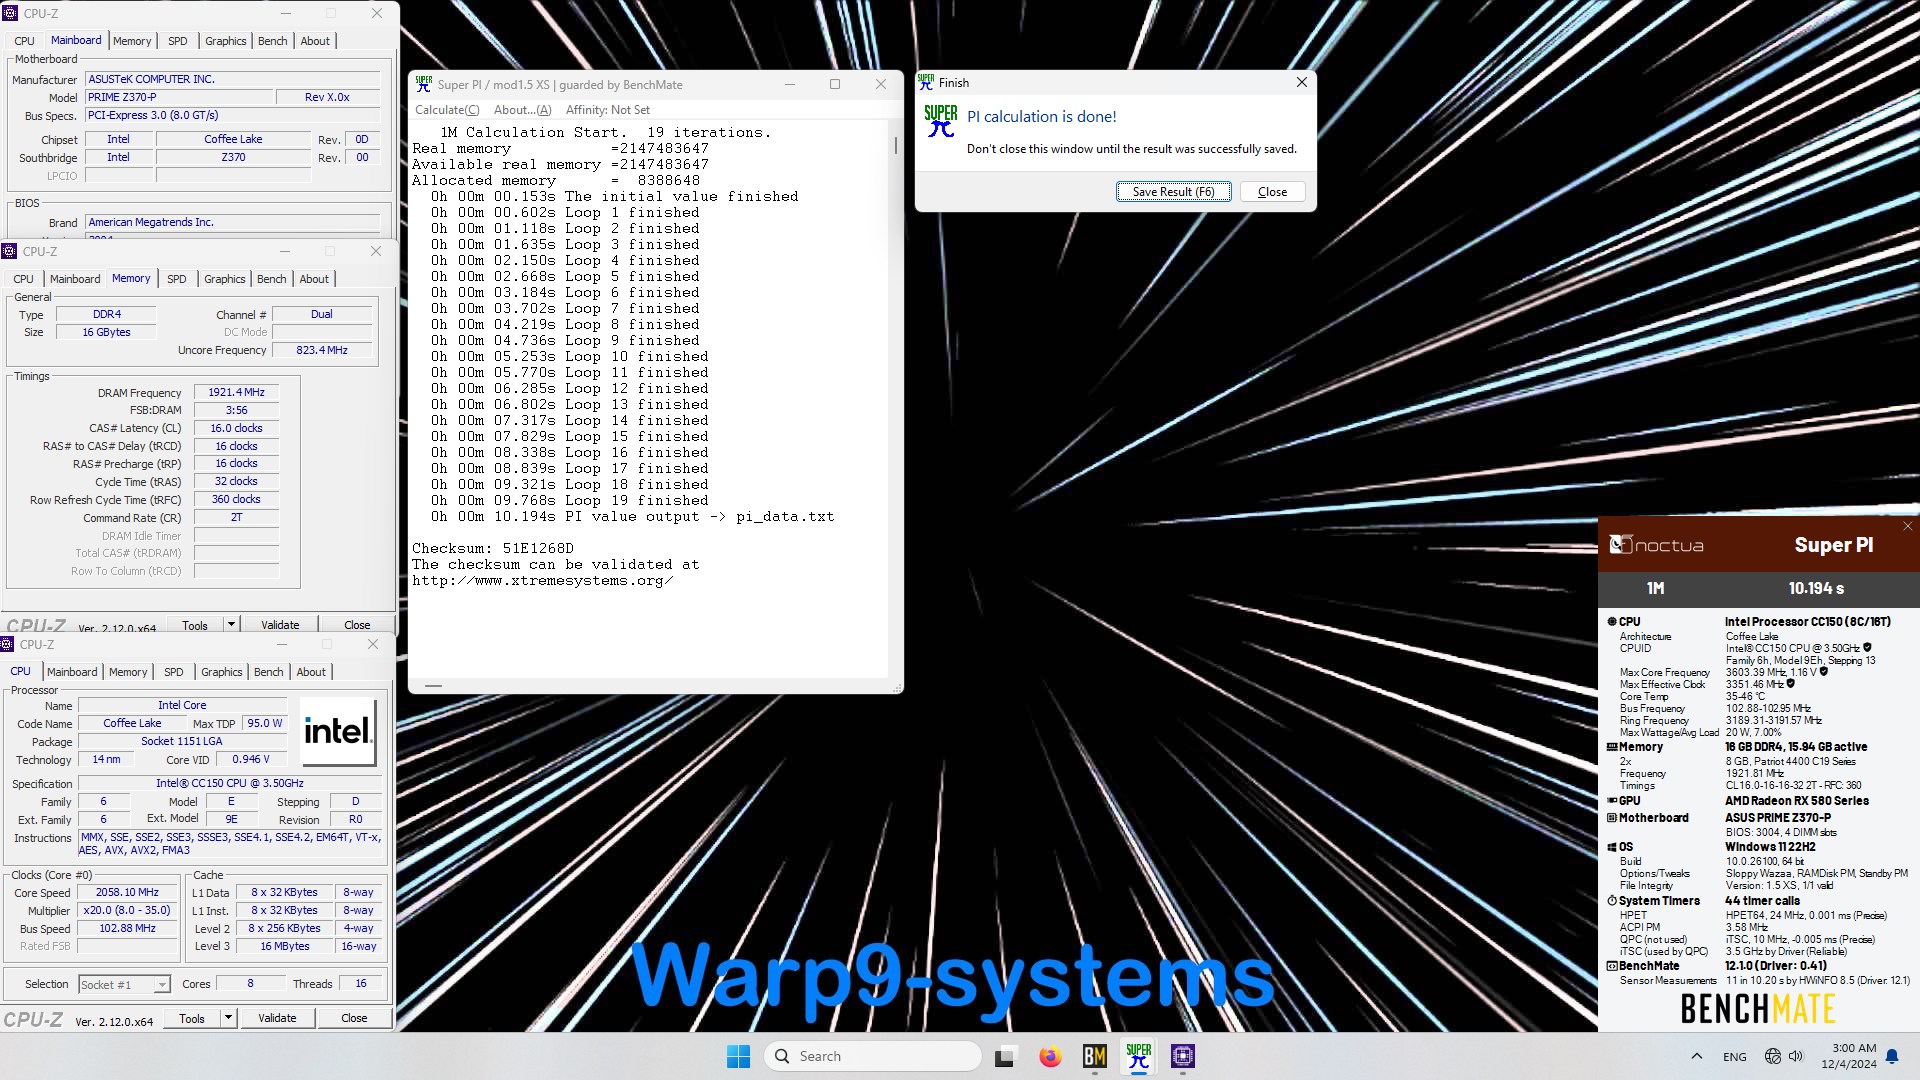Image resolution: width=1920 pixels, height=1080 pixels.
Task: Click Core Speed value 2058.10 MHz
Action: tap(127, 892)
